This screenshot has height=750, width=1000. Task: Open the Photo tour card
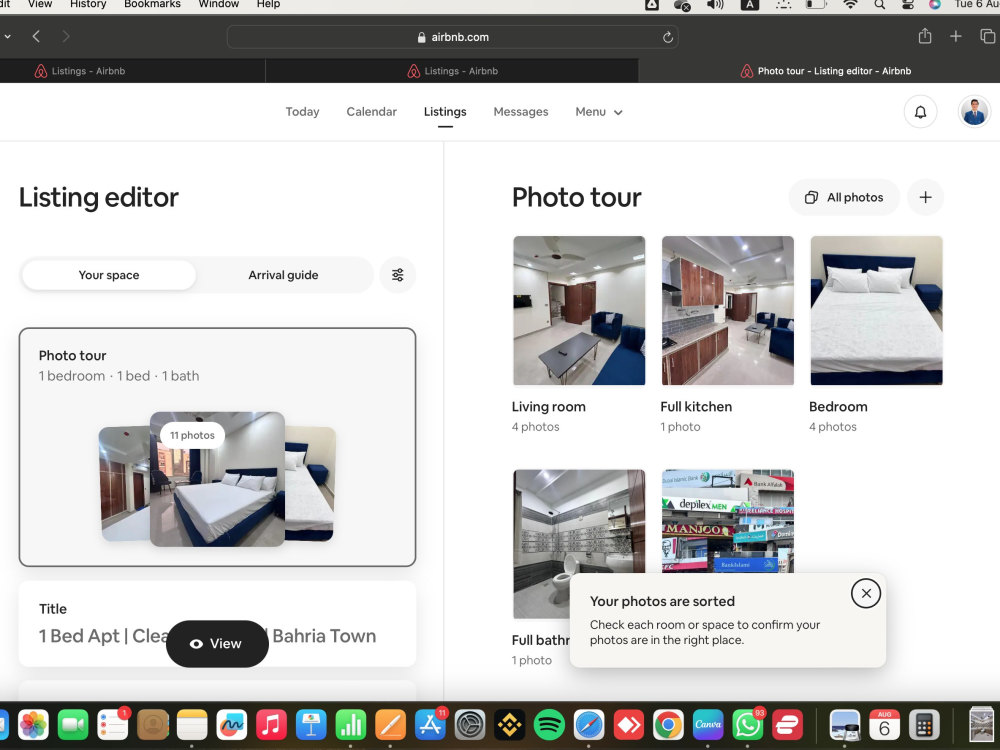coord(217,447)
